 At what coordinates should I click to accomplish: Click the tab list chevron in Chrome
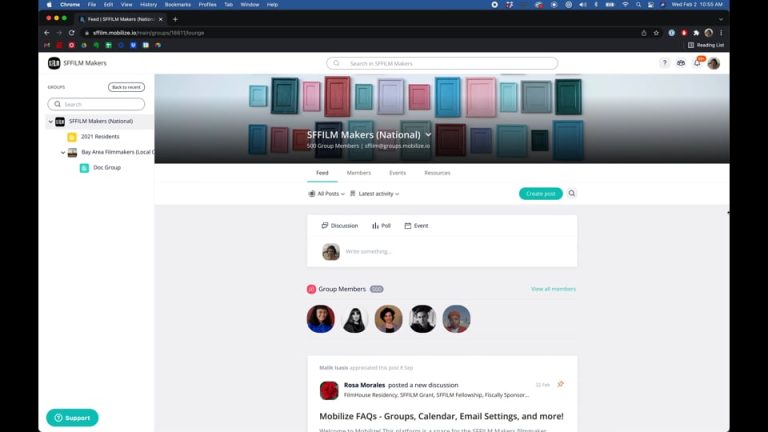click(721, 19)
